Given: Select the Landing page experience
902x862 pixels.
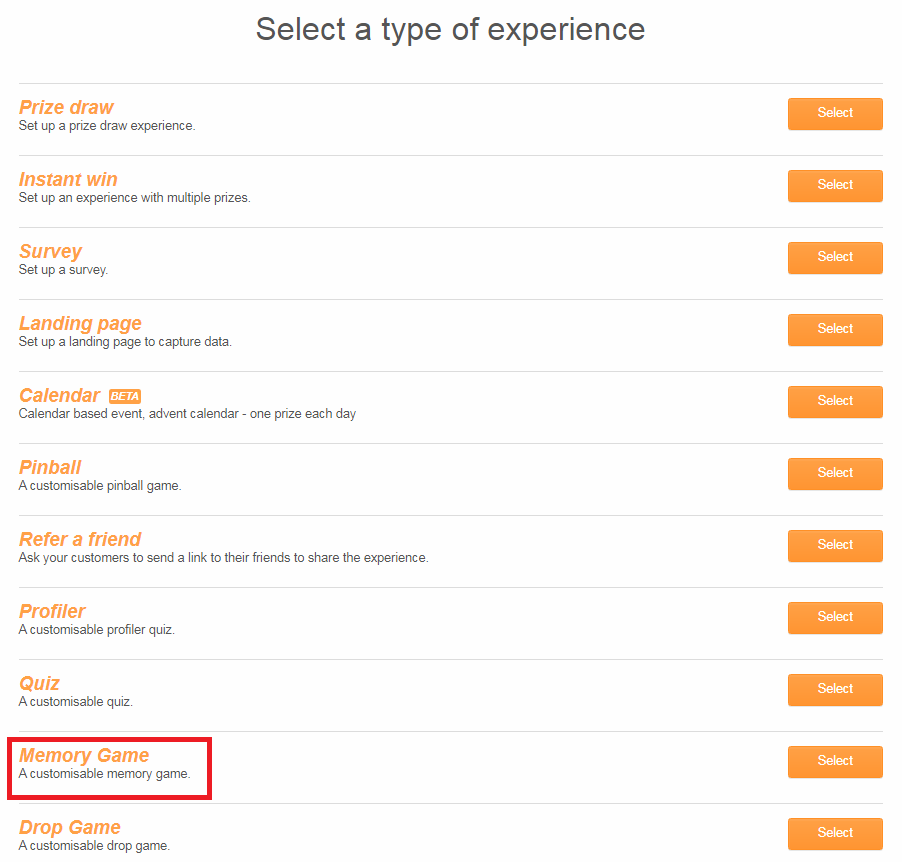Looking at the screenshot, I should click(834, 329).
